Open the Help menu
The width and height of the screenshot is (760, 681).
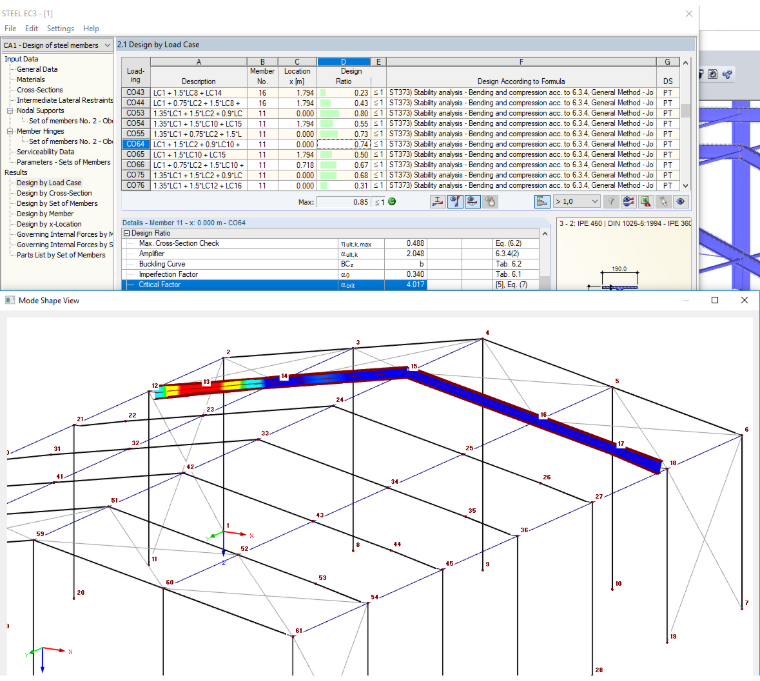tap(91, 28)
